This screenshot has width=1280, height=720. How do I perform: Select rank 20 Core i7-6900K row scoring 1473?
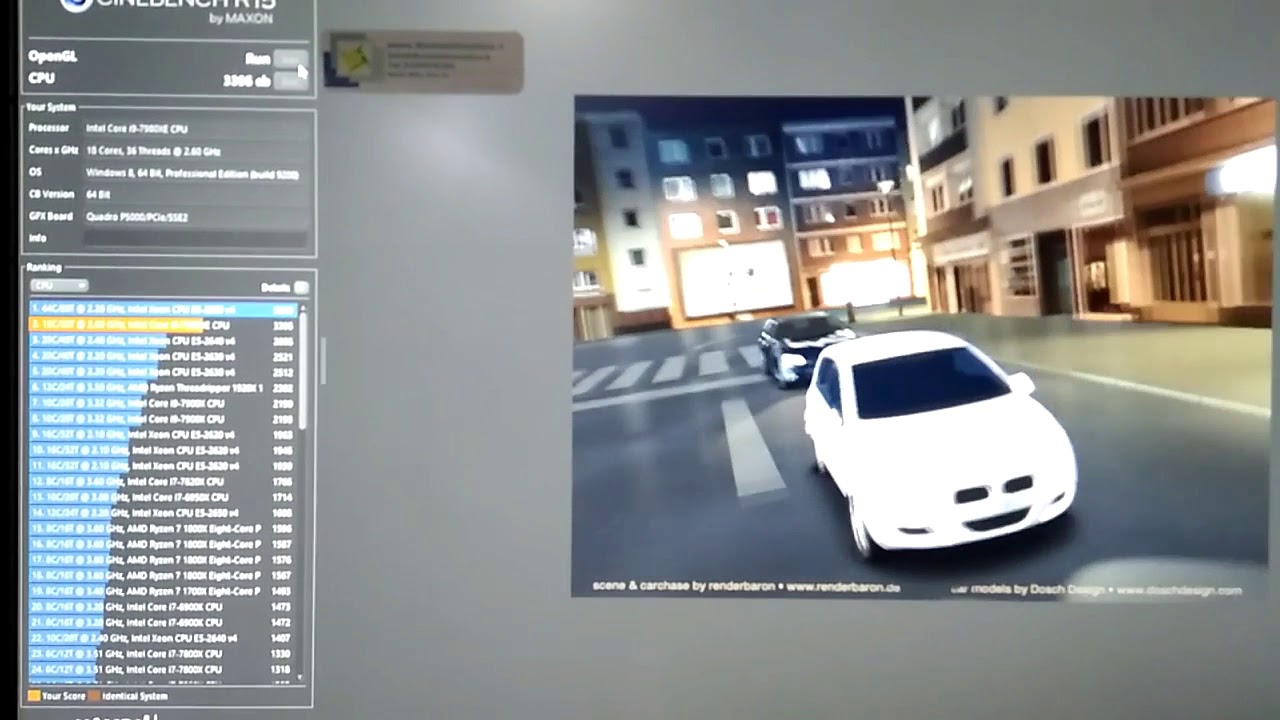coord(163,607)
